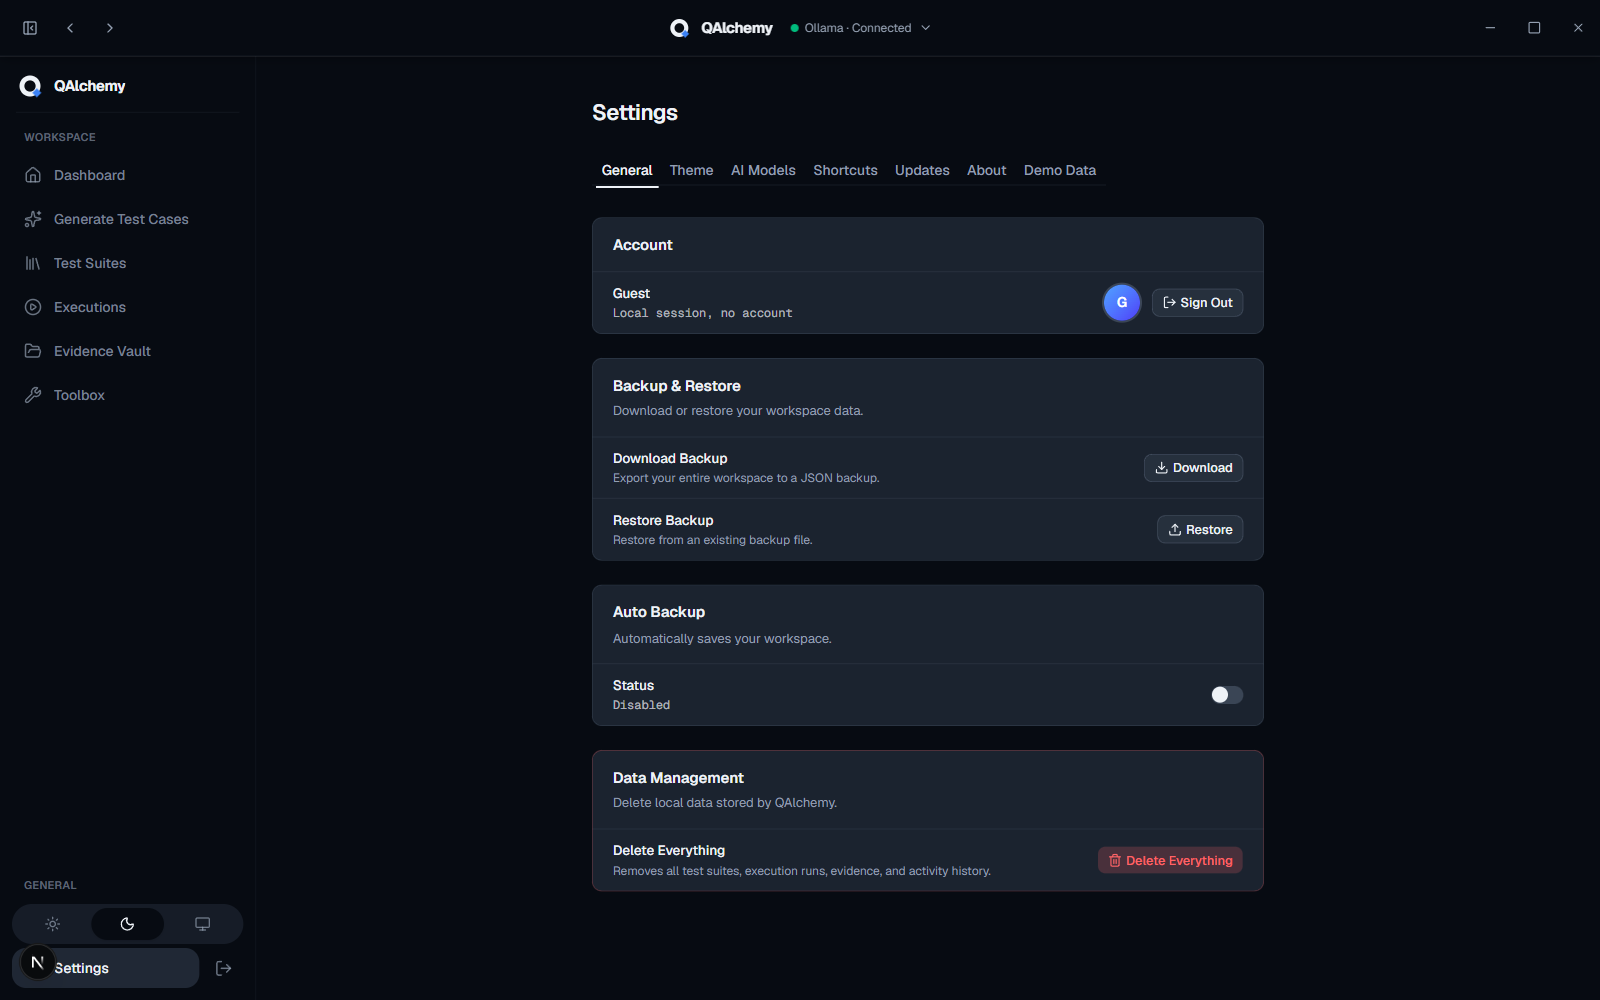Screen dimensions: 1600x1000
Task: Open the Test Suites library icon
Action: 33,263
